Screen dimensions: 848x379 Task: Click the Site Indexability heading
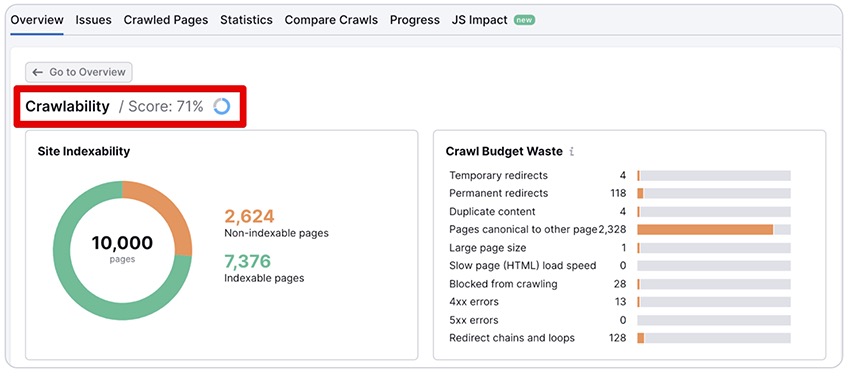pos(84,151)
